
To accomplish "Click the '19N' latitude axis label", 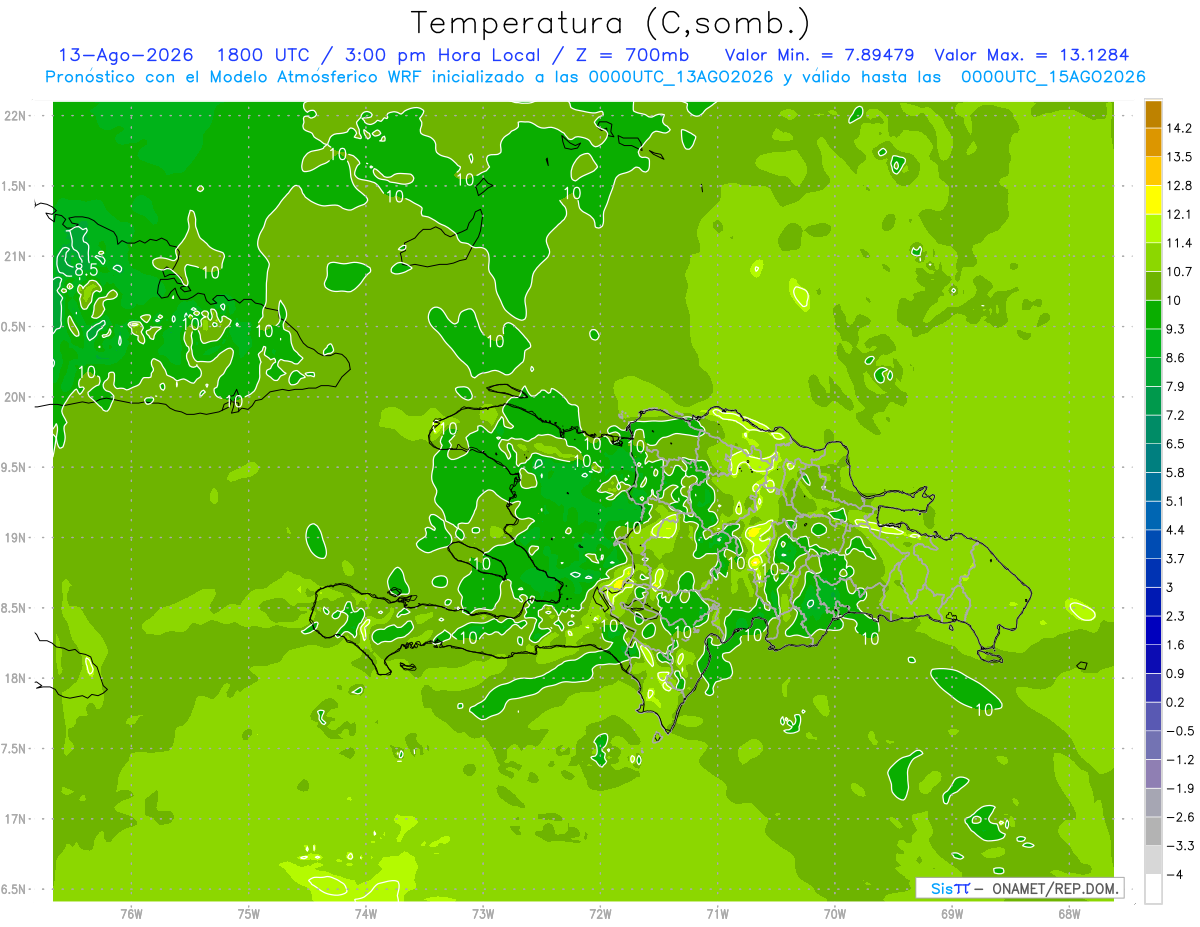I will click(x=17, y=538).
